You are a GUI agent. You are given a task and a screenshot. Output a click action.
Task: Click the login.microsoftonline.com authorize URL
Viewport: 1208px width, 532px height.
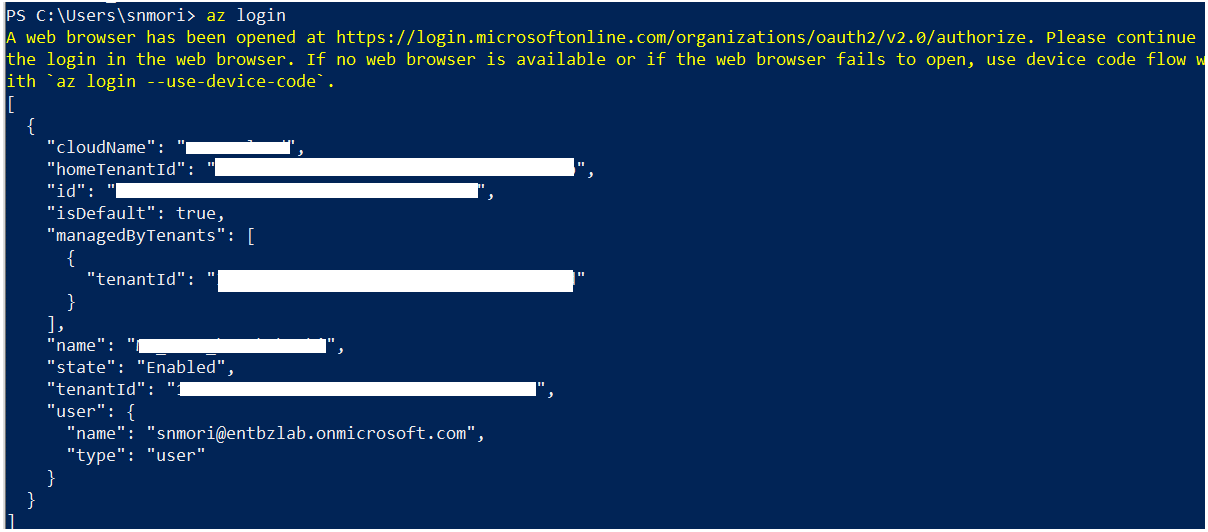(690, 38)
